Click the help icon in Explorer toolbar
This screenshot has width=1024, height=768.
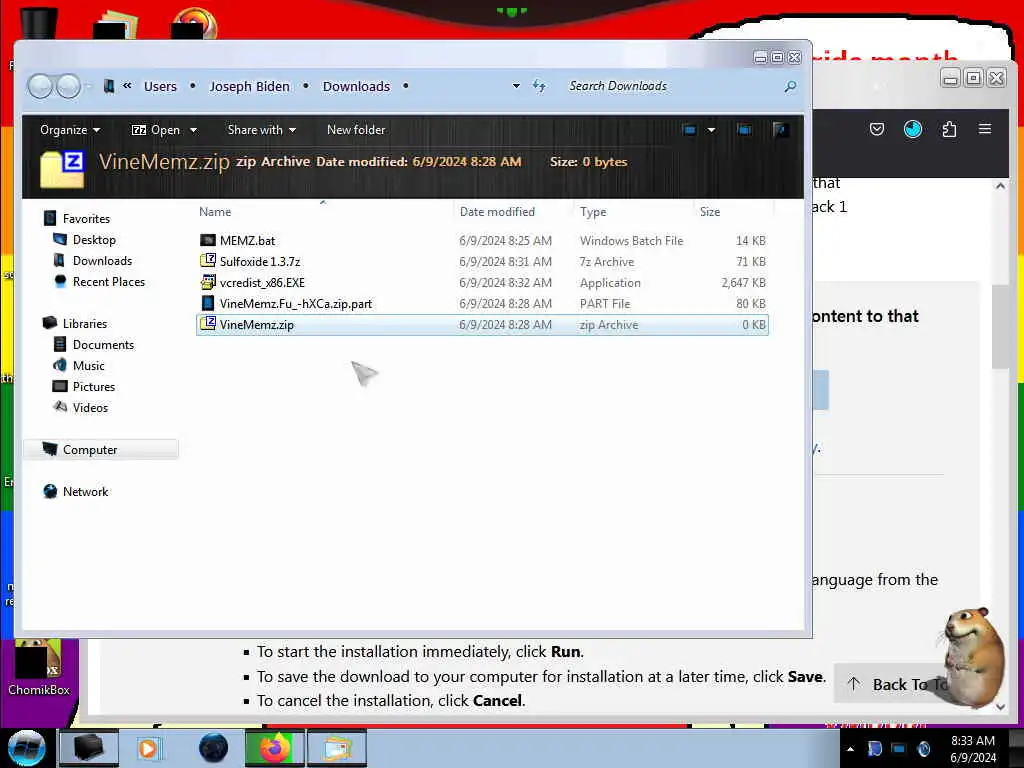(x=780, y=130)
